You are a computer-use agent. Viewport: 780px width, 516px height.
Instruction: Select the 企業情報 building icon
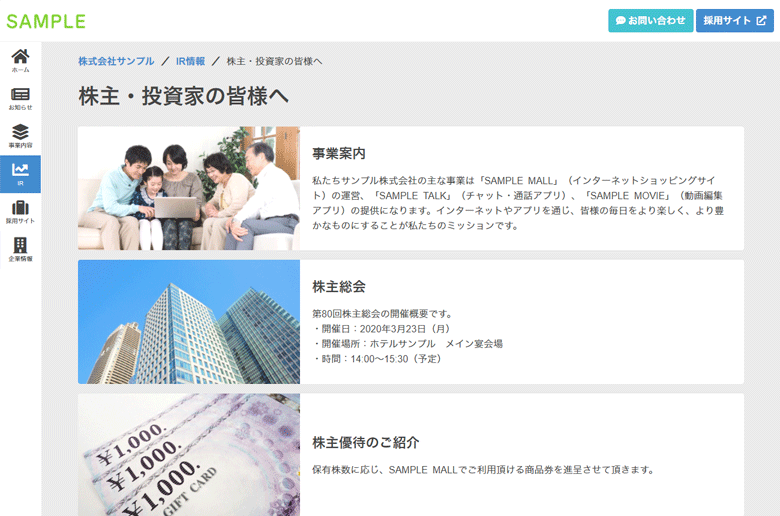pyautogui.click(x=20, y=246)
